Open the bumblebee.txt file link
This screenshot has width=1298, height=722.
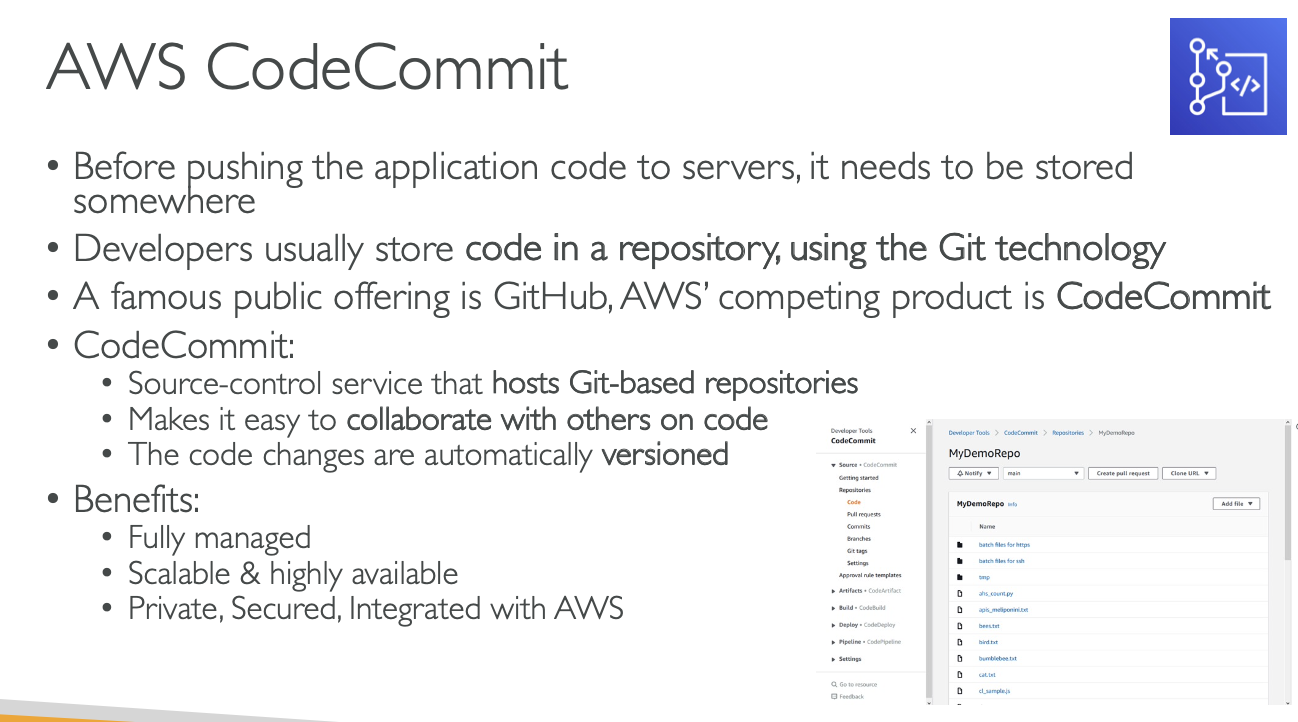coord(997,658)
